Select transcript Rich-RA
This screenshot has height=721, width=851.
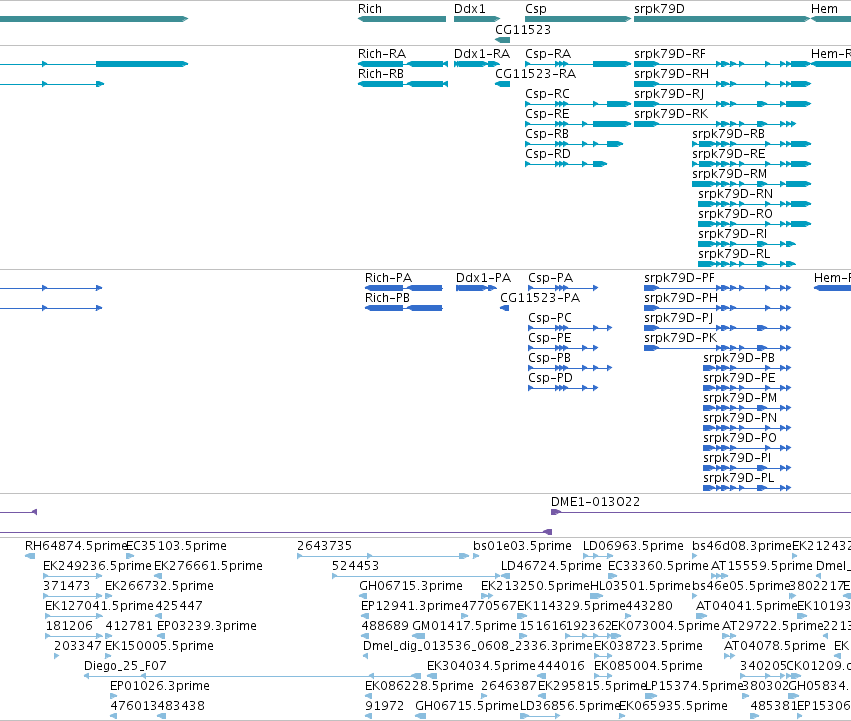pos(382,54)
